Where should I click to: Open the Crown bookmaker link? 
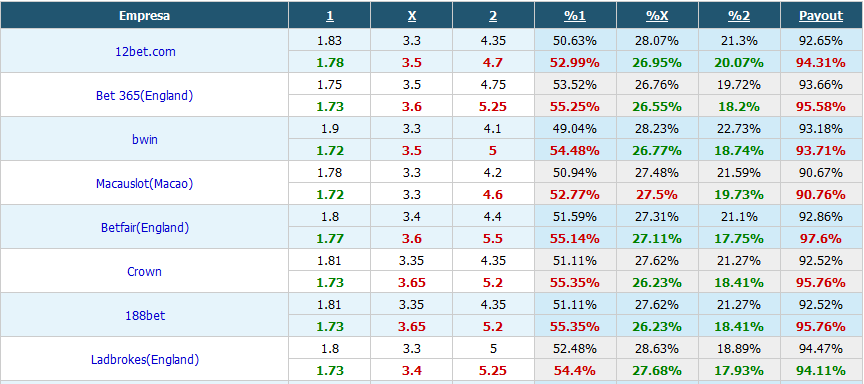tap(144, 272)
